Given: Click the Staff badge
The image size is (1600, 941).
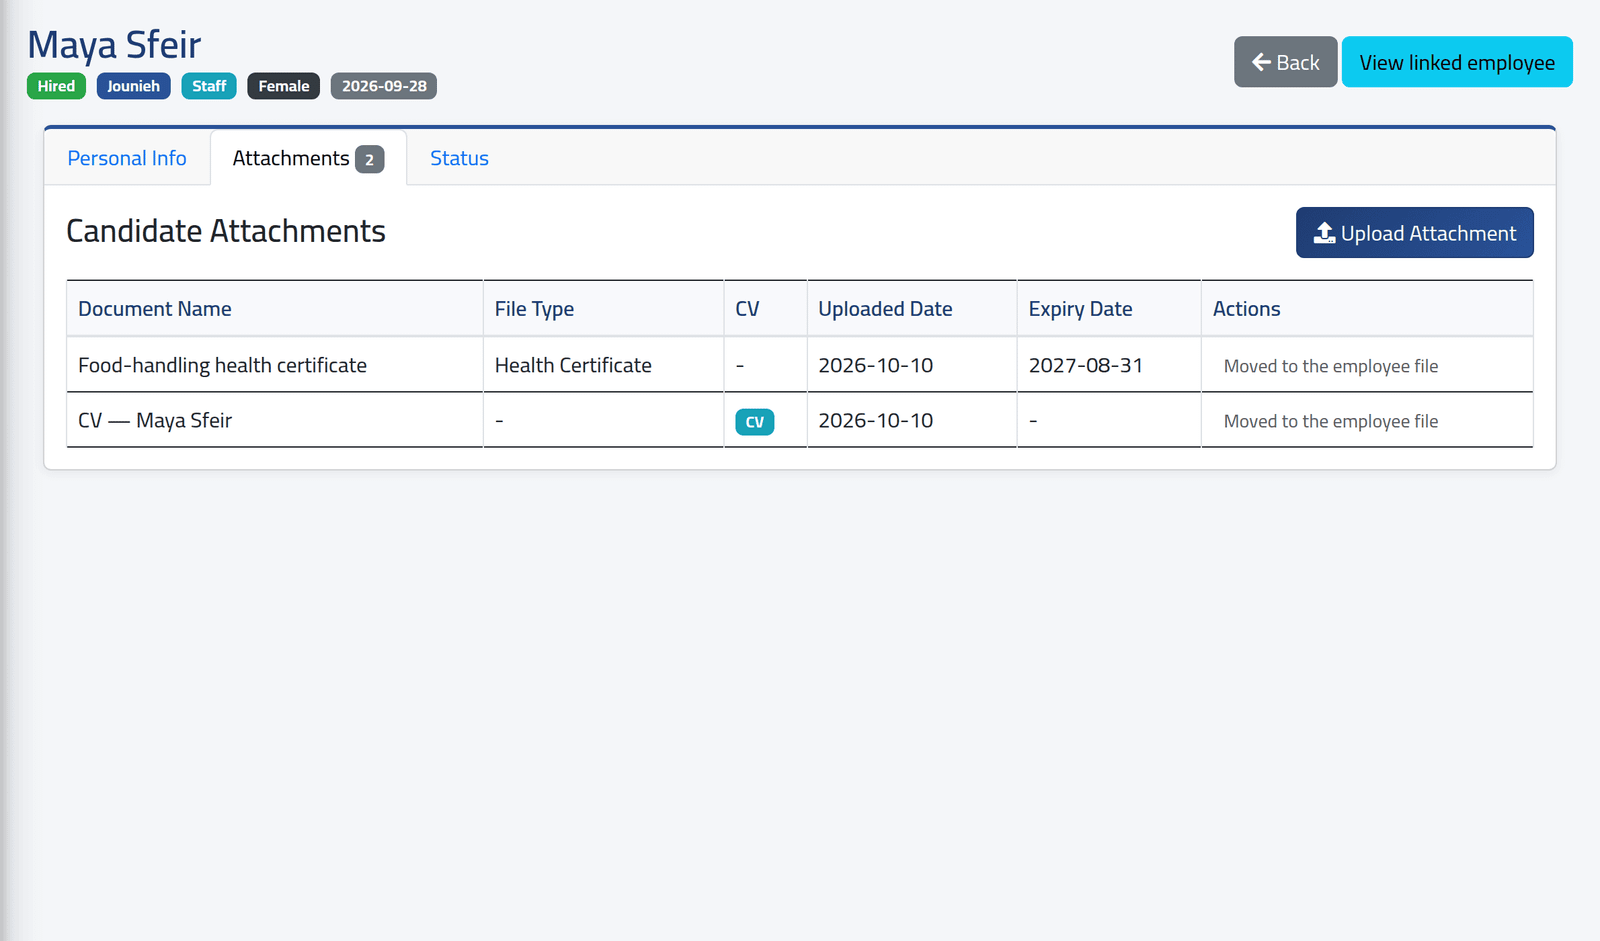Looking at the screenshot, I should point(209,86).
